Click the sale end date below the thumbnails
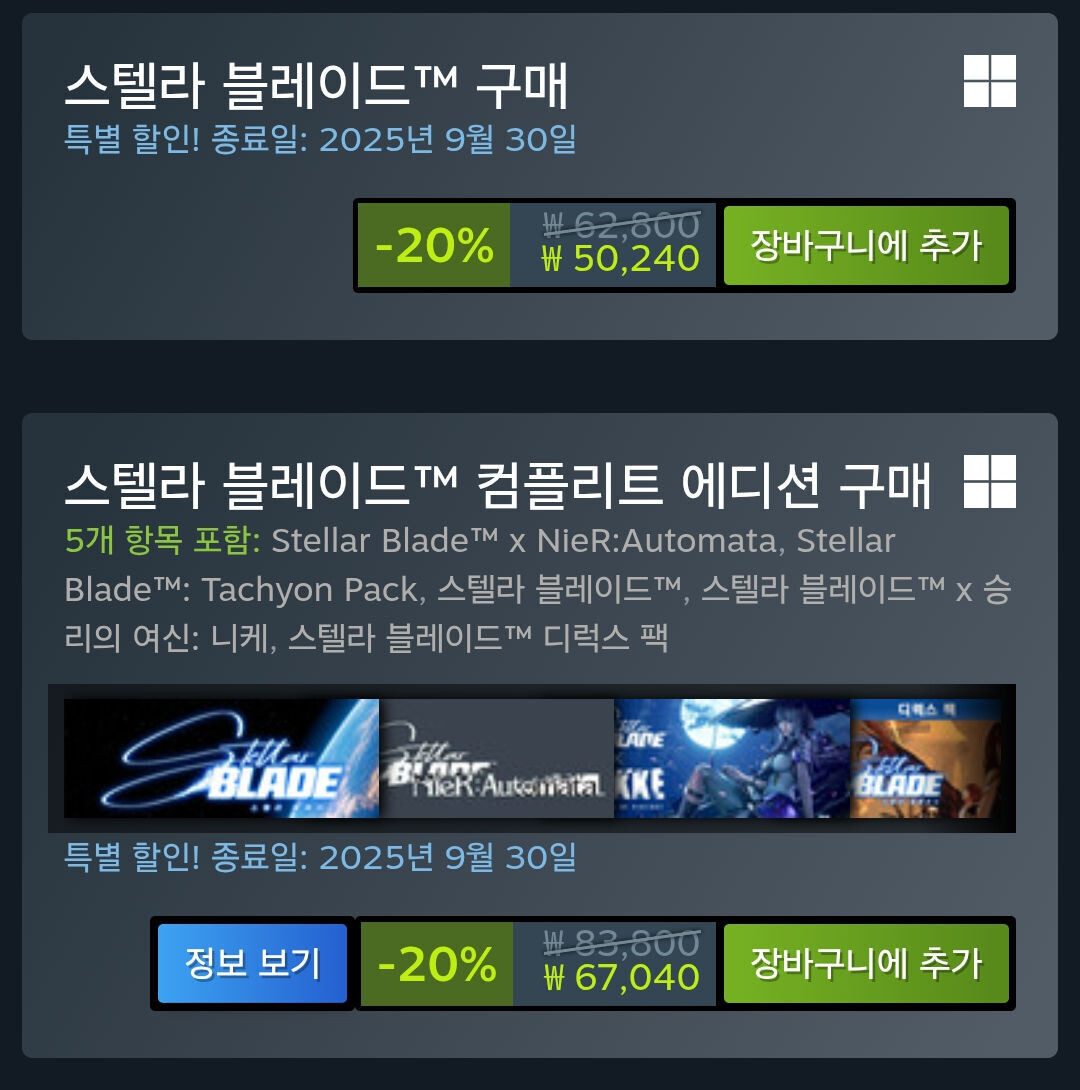This screenshot has height=1090, width=1080. pos(320,857)
